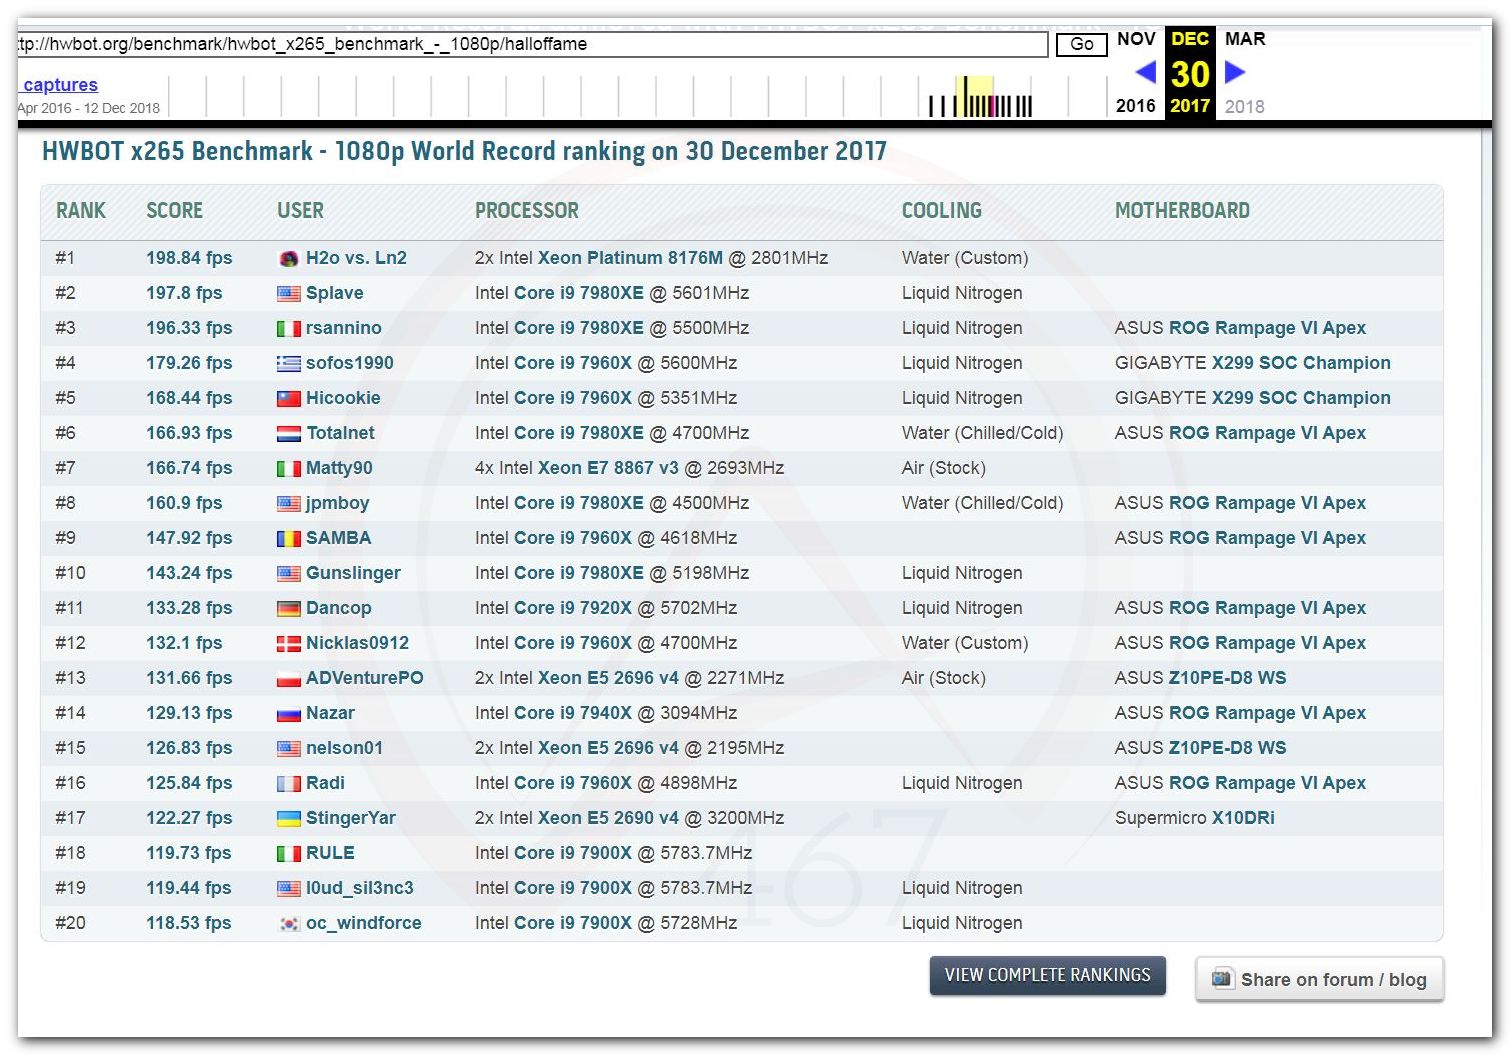This screenshot has width=1510, height=1055.
Task: Open the 198.84 fps top score
Action: click(189, 258)
